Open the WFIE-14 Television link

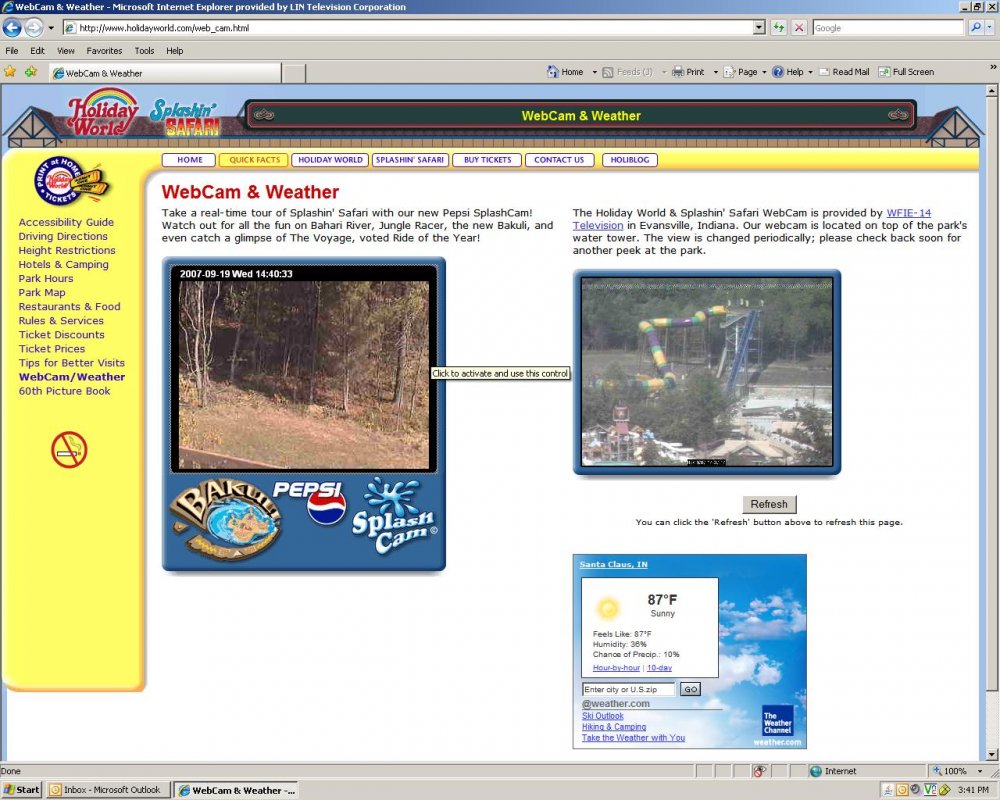[908, 213]
